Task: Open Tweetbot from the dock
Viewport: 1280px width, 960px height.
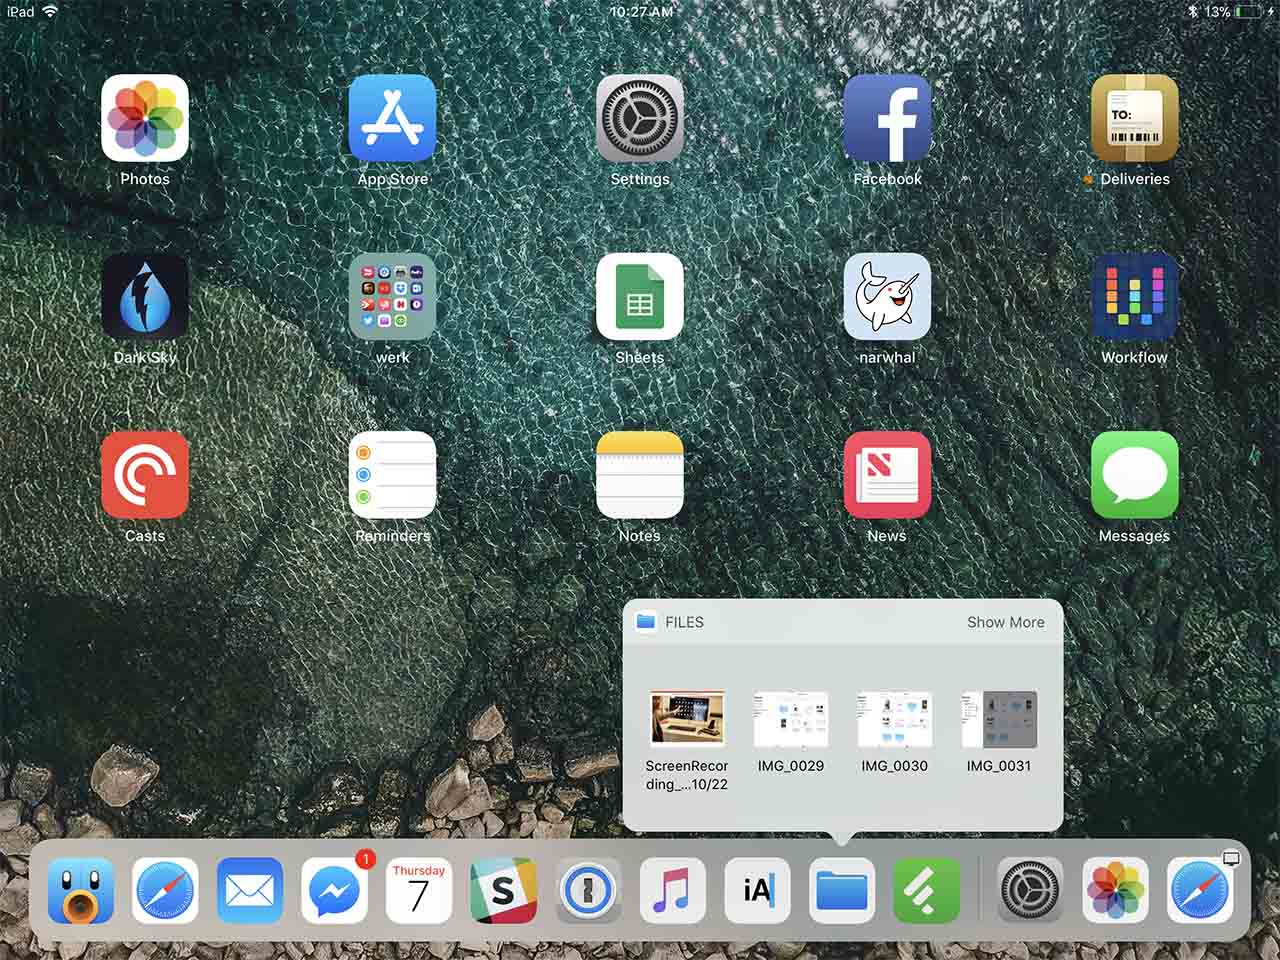Action: coord(80,891)
